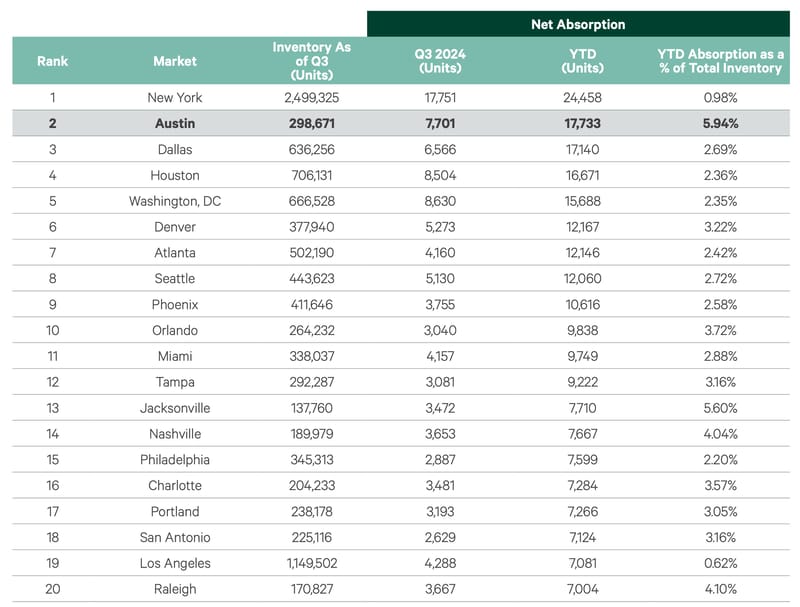800x607 pixels.
Task: Select Nashville's YTD units 7,667
Action: 582,434
